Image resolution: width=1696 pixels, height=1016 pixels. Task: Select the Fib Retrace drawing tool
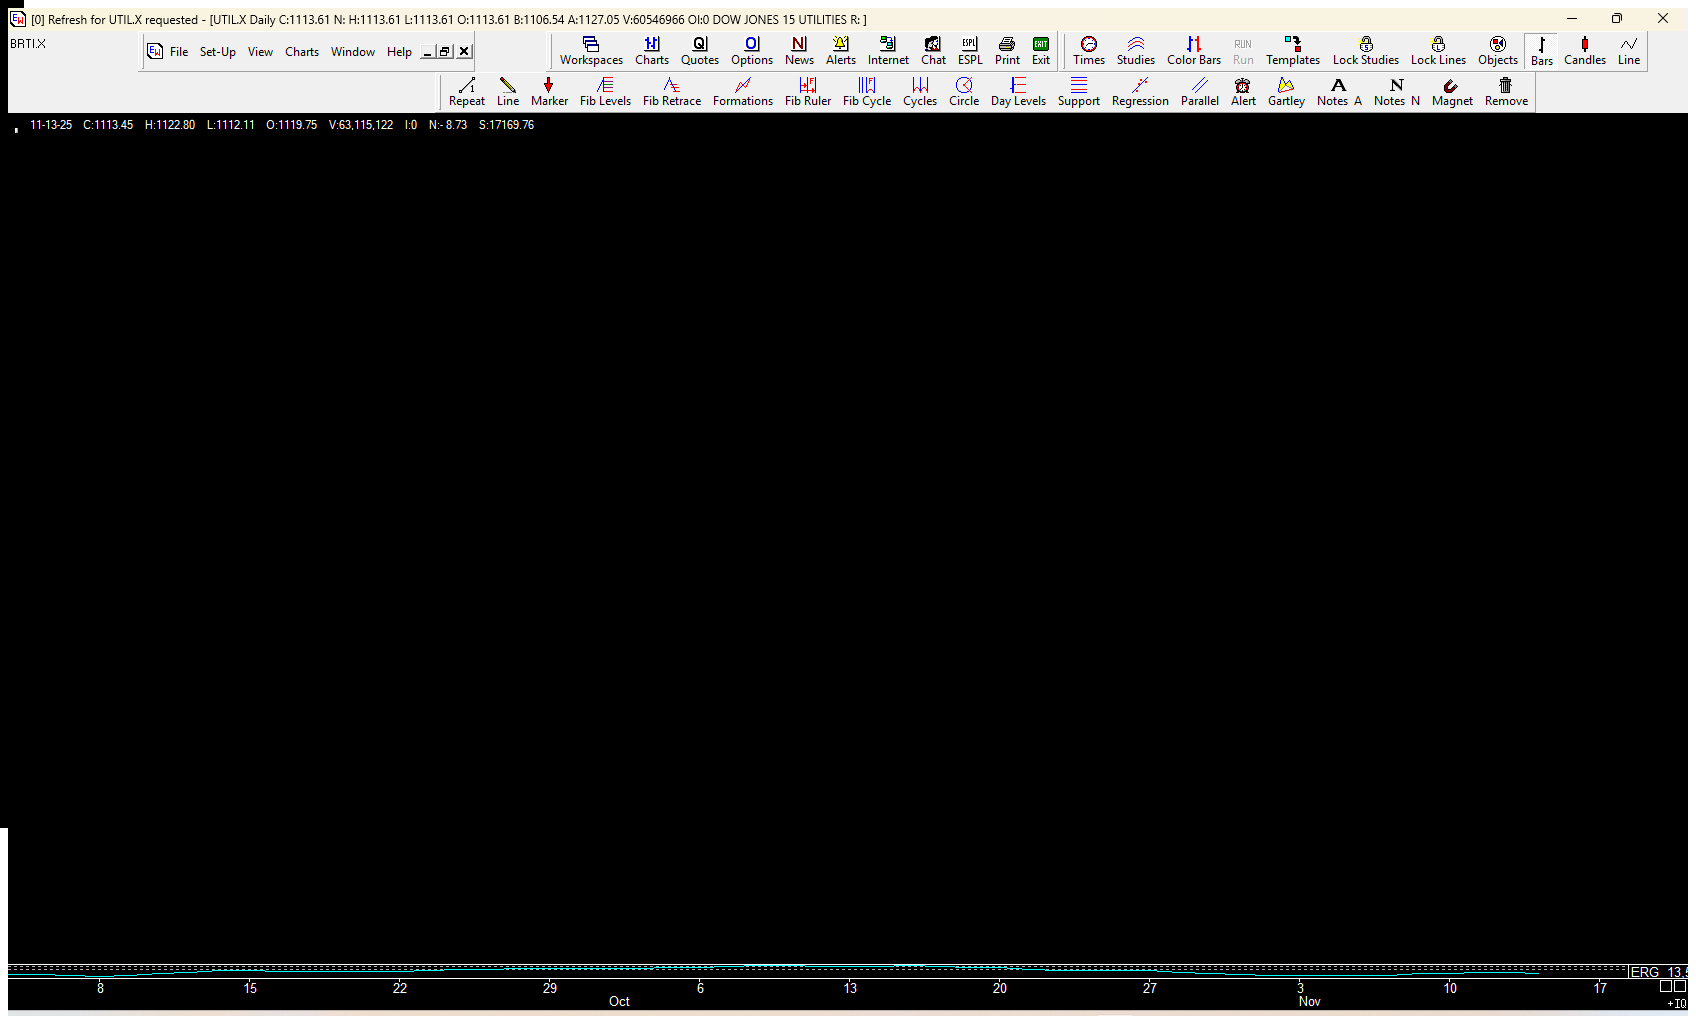671,91
